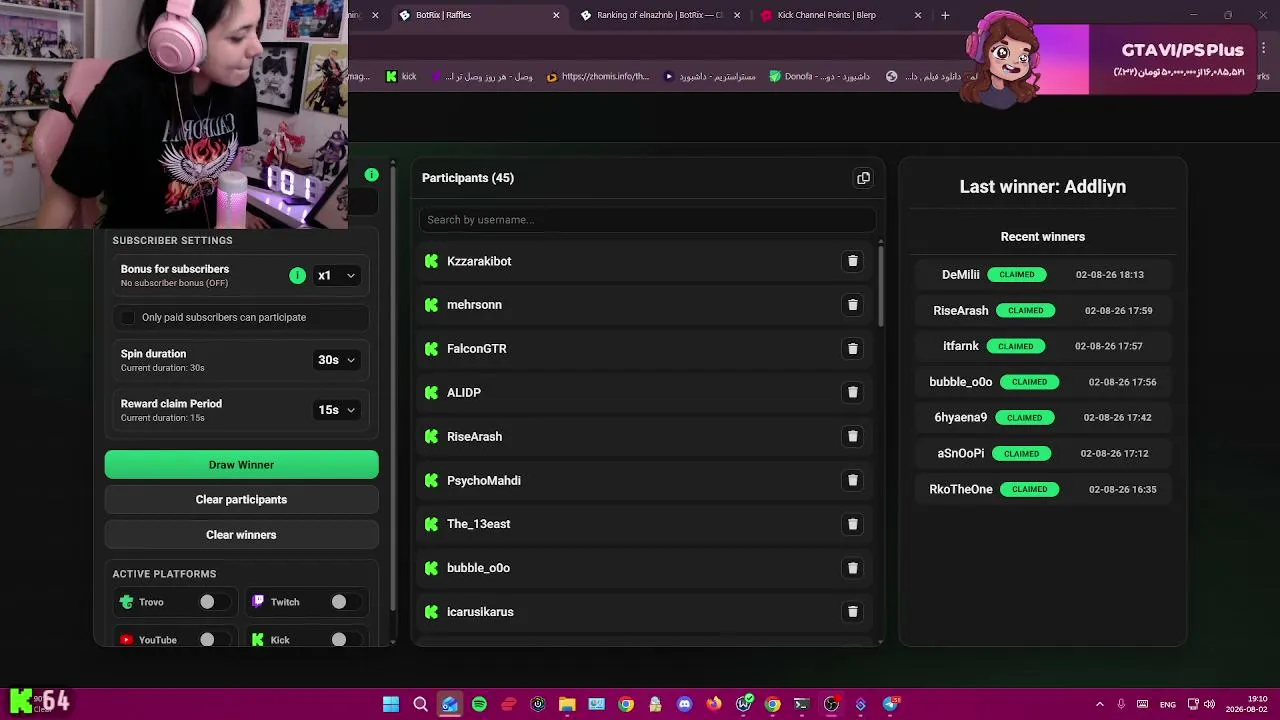This screenshot has height=720, width=1280.
Task: Open Spotify from the taskbar
Action: [x=479, y=704]
